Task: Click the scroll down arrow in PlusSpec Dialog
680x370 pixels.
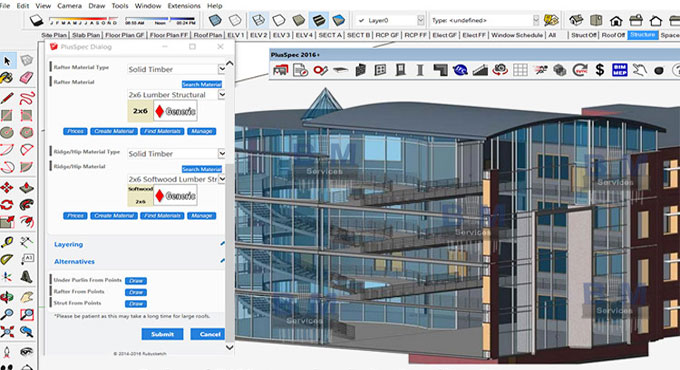Action: (229, 347)
